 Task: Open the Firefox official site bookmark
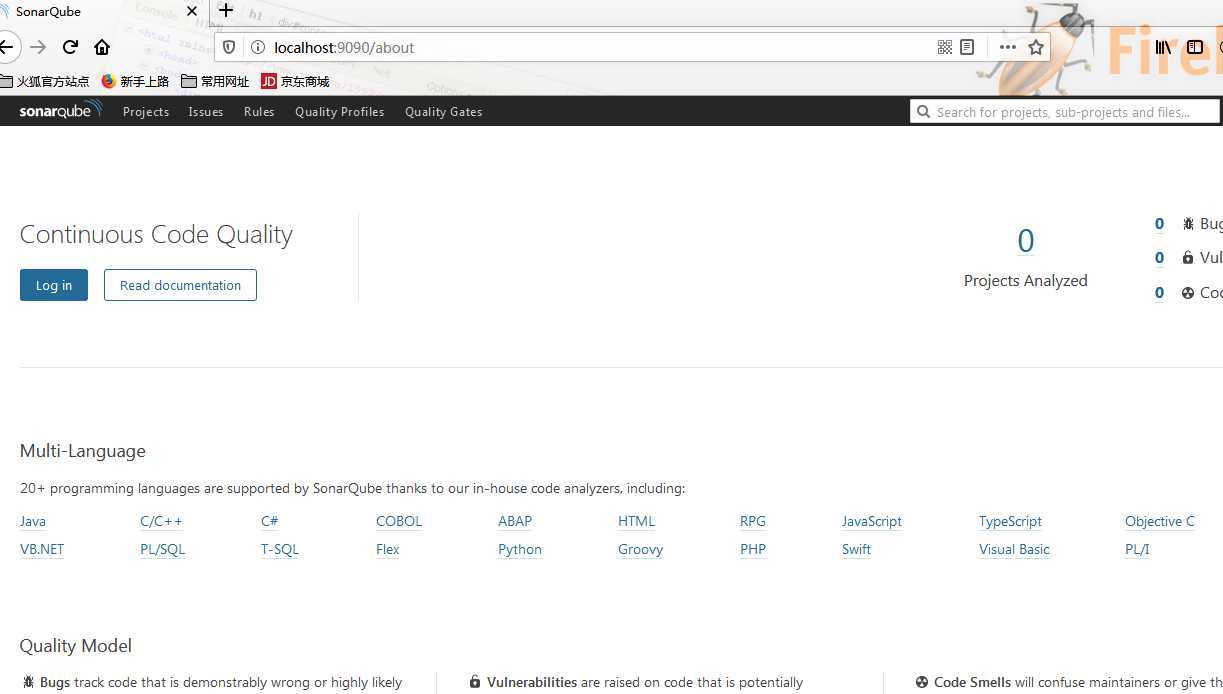[45, 82]
